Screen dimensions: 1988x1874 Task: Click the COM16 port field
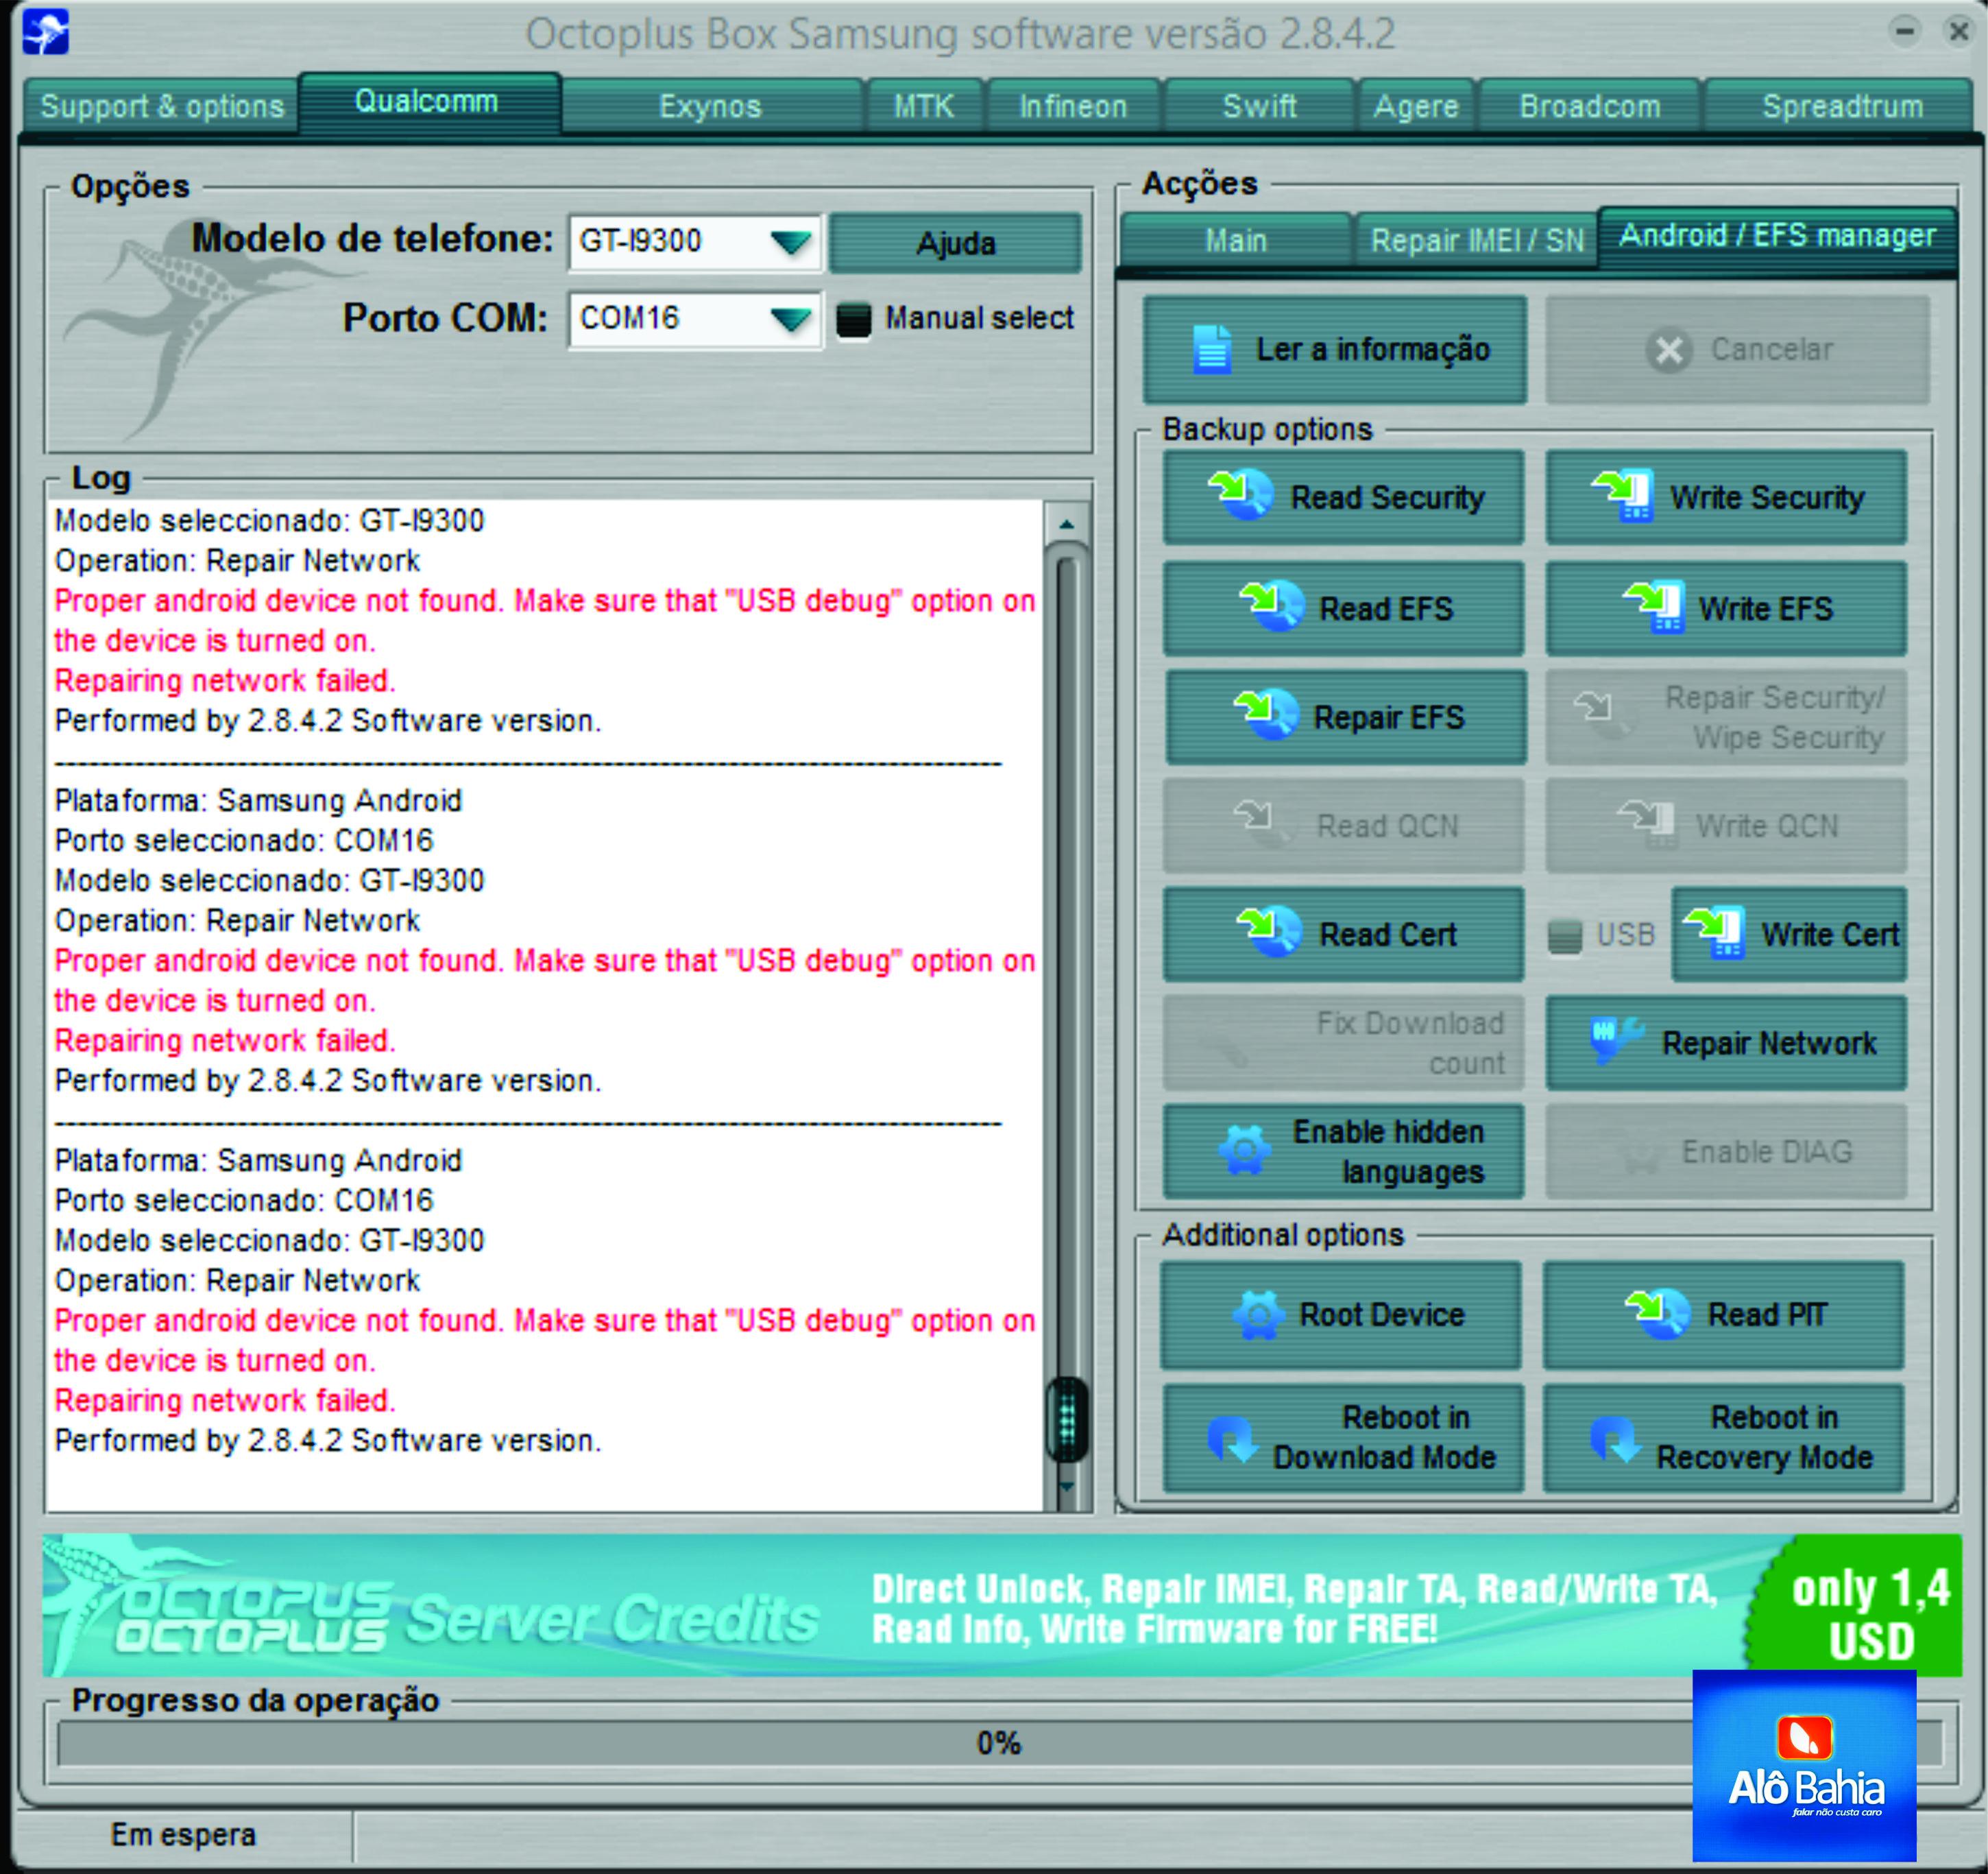tap(695, 319)
